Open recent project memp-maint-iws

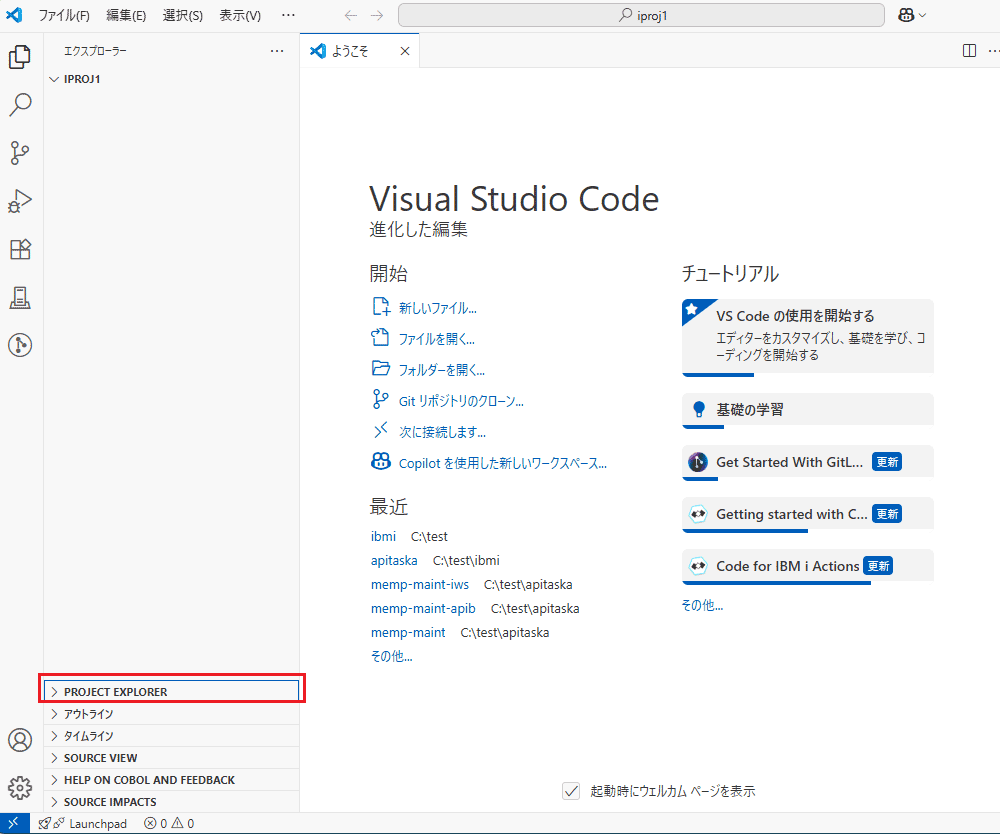point(419,584)
